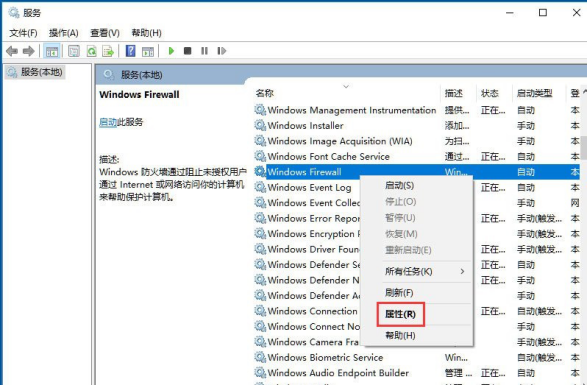
Task: Click gear icon beside Windows Image Acquisition
Action: (260, 140)
